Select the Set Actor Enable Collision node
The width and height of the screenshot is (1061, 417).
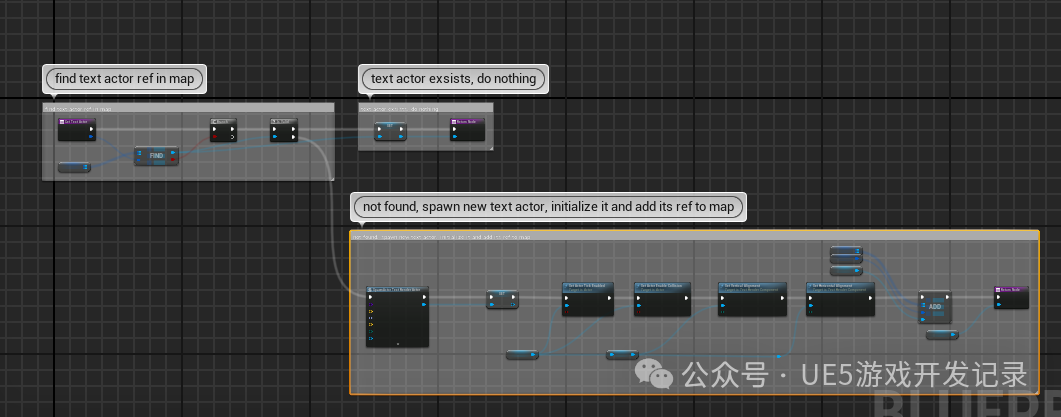pos(662,299)
